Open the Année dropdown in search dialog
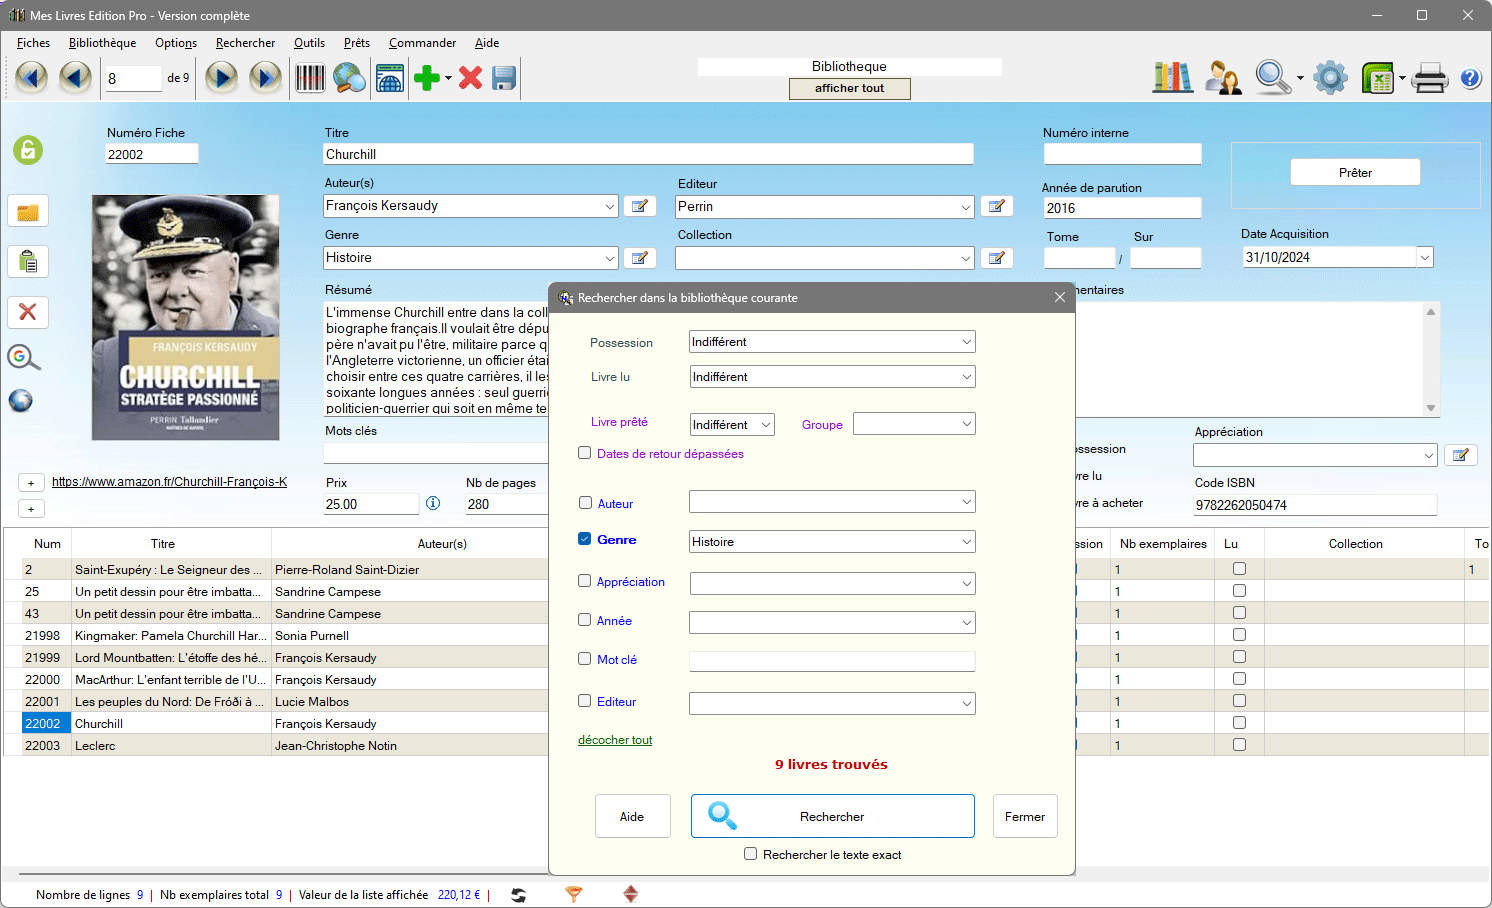1492x908 pixels. tap(832, 623)
